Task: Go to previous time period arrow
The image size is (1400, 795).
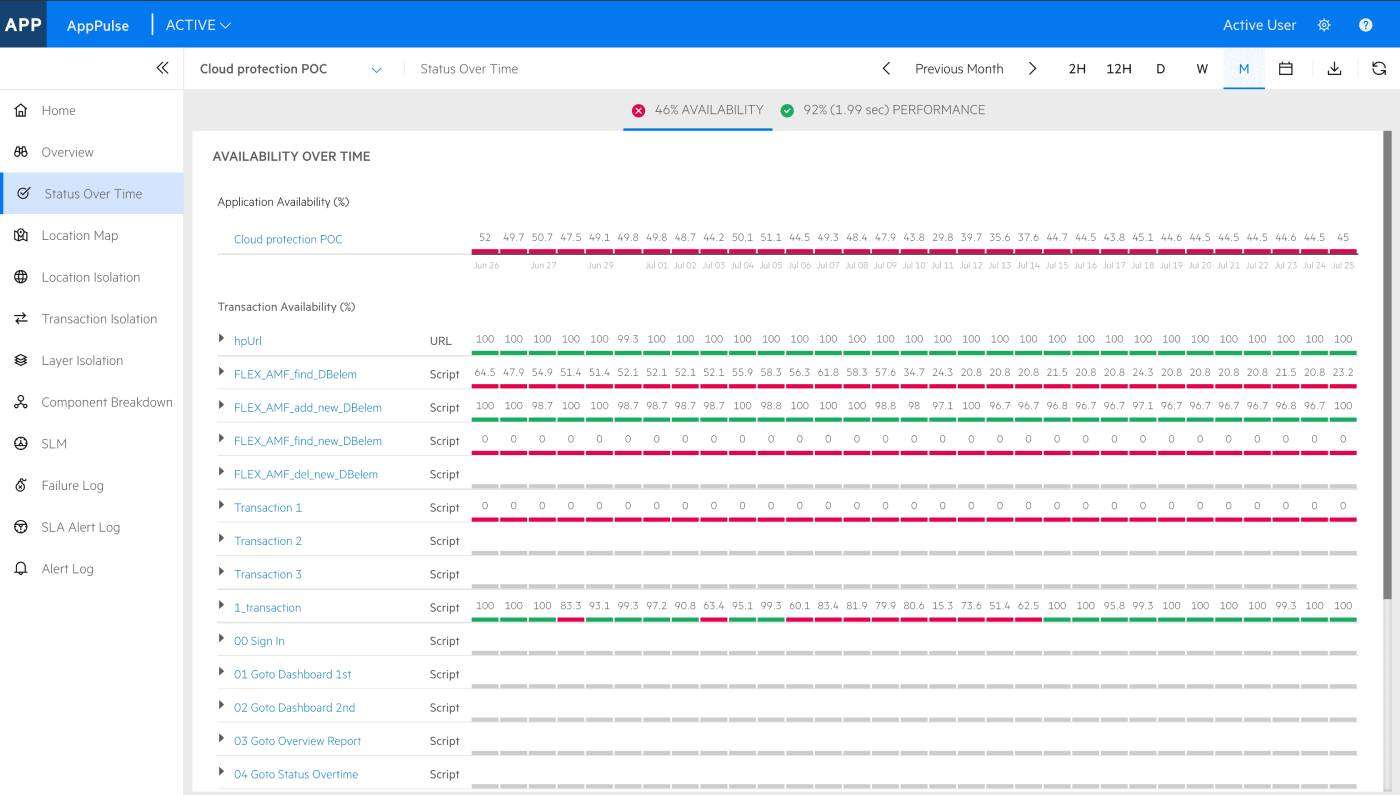Action: click(886, 69)
